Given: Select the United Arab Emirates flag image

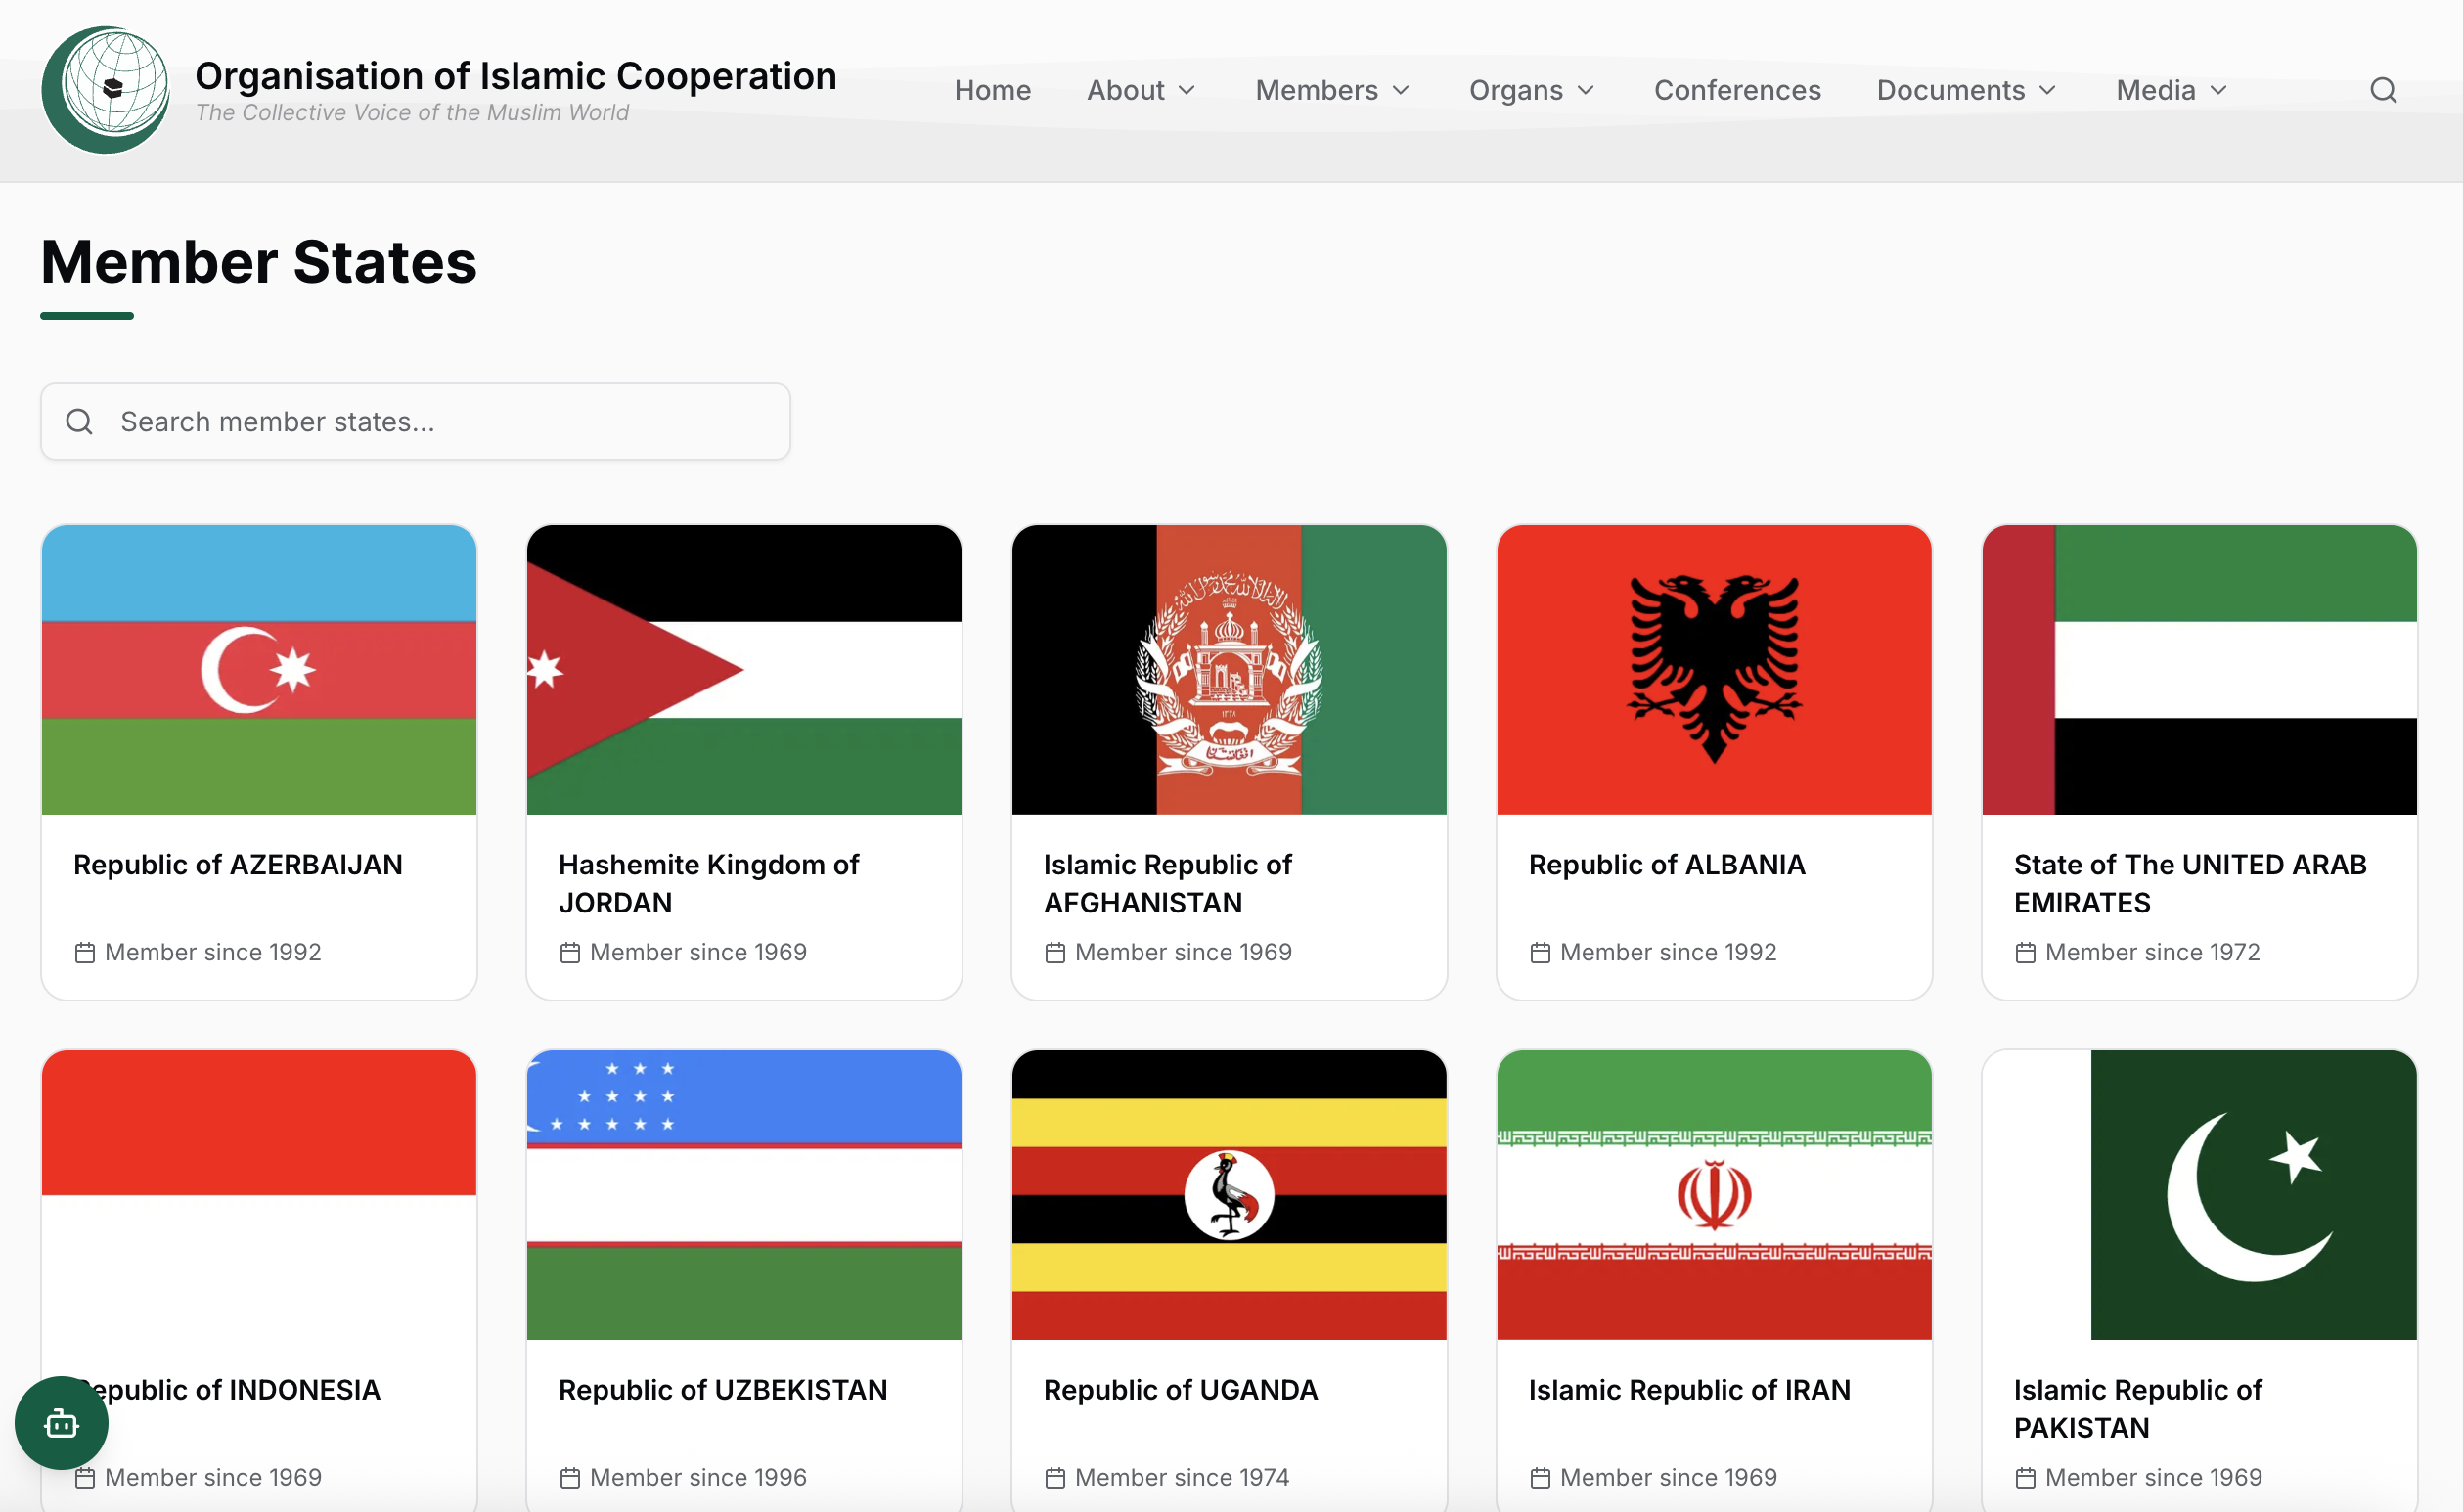Looking at the screenshot, I should (2199, 670).
